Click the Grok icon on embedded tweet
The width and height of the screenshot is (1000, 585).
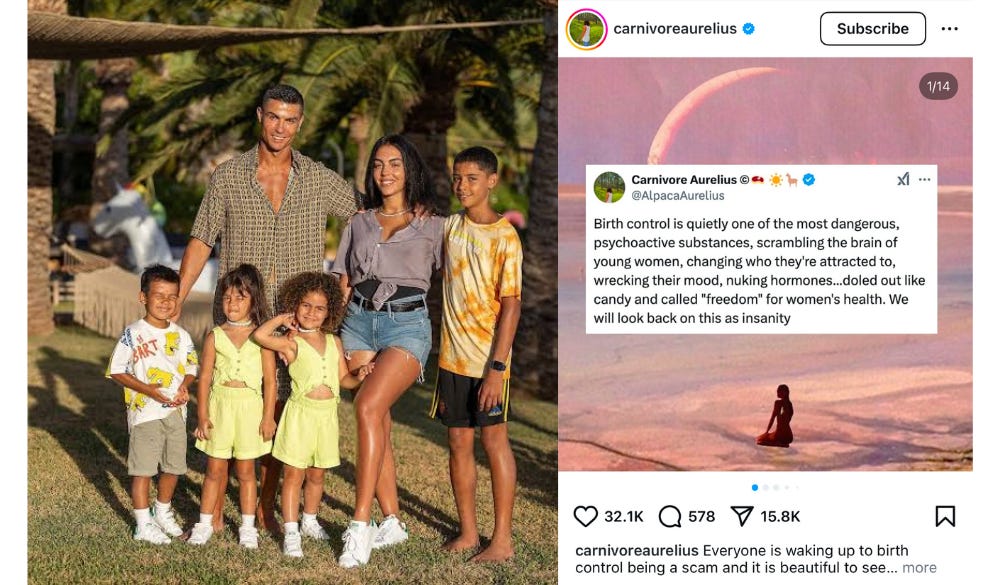(x=903, y=180)
